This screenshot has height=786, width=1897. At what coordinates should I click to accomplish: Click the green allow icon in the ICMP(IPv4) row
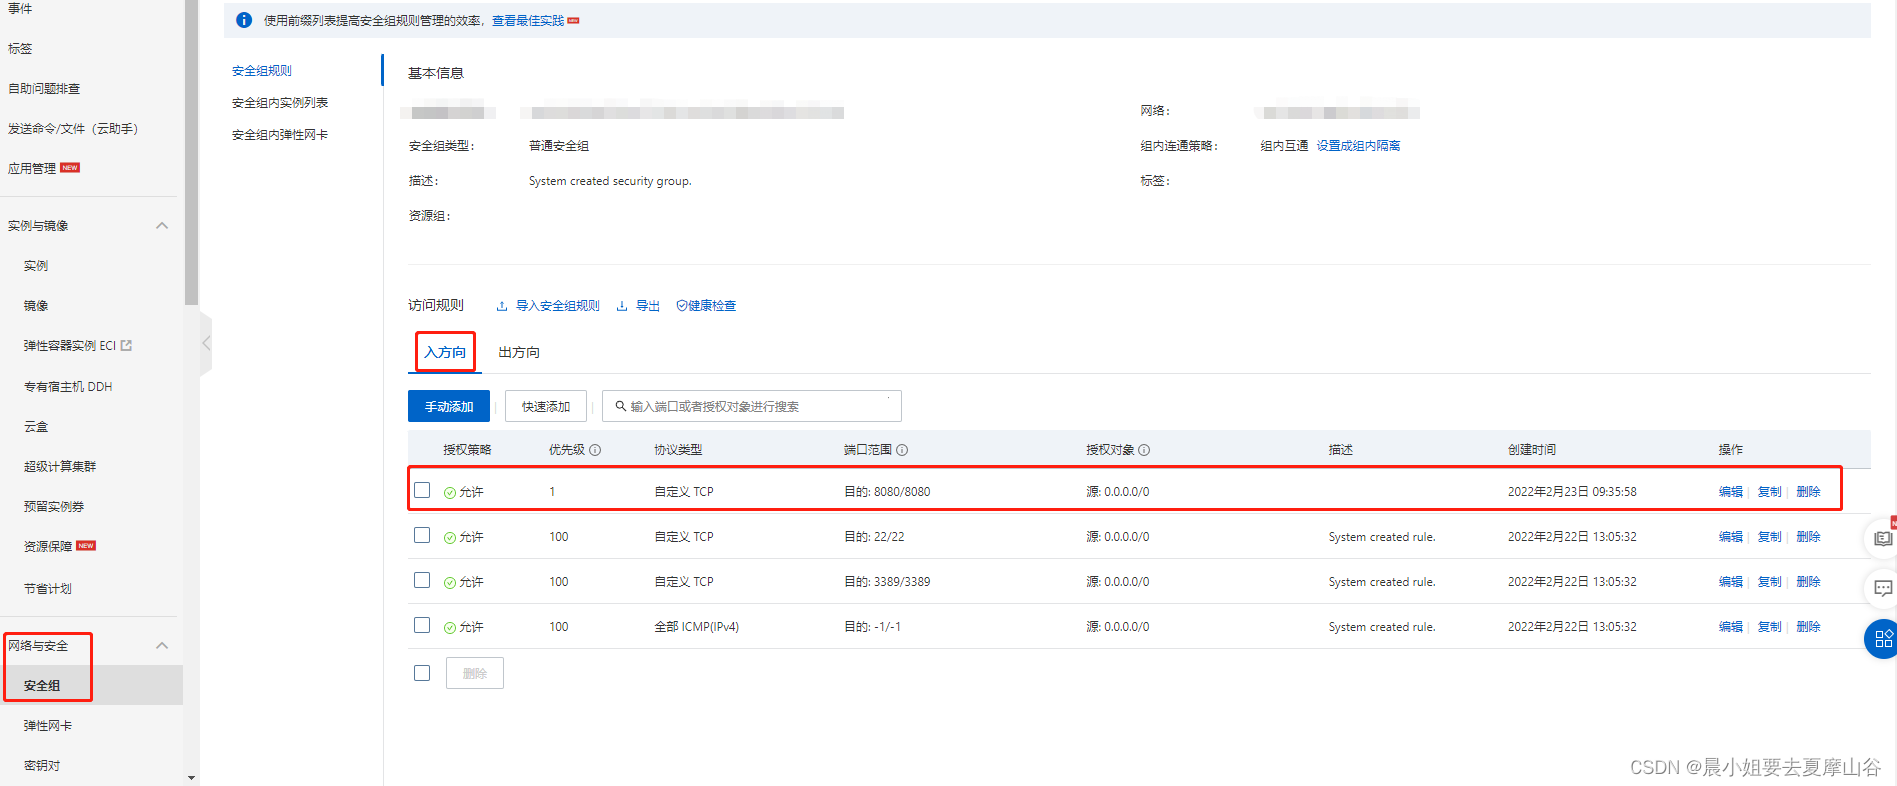[450, 627]
